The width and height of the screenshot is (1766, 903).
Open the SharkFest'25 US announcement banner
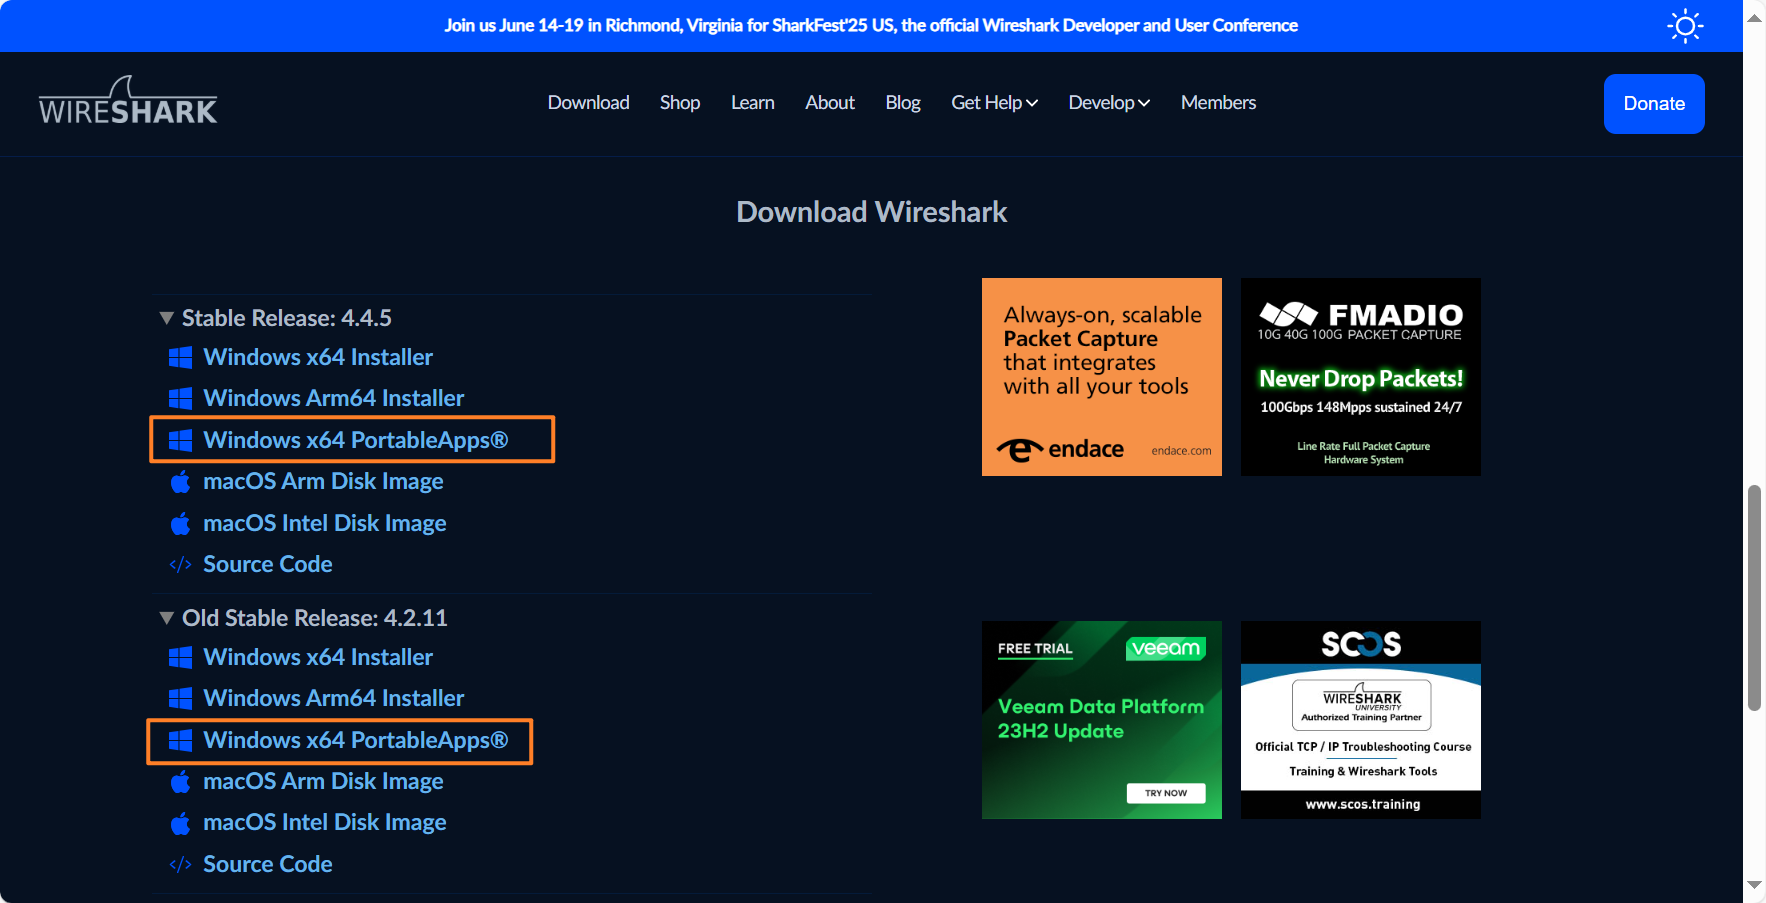pyautogui.click(x=871, y=26)
